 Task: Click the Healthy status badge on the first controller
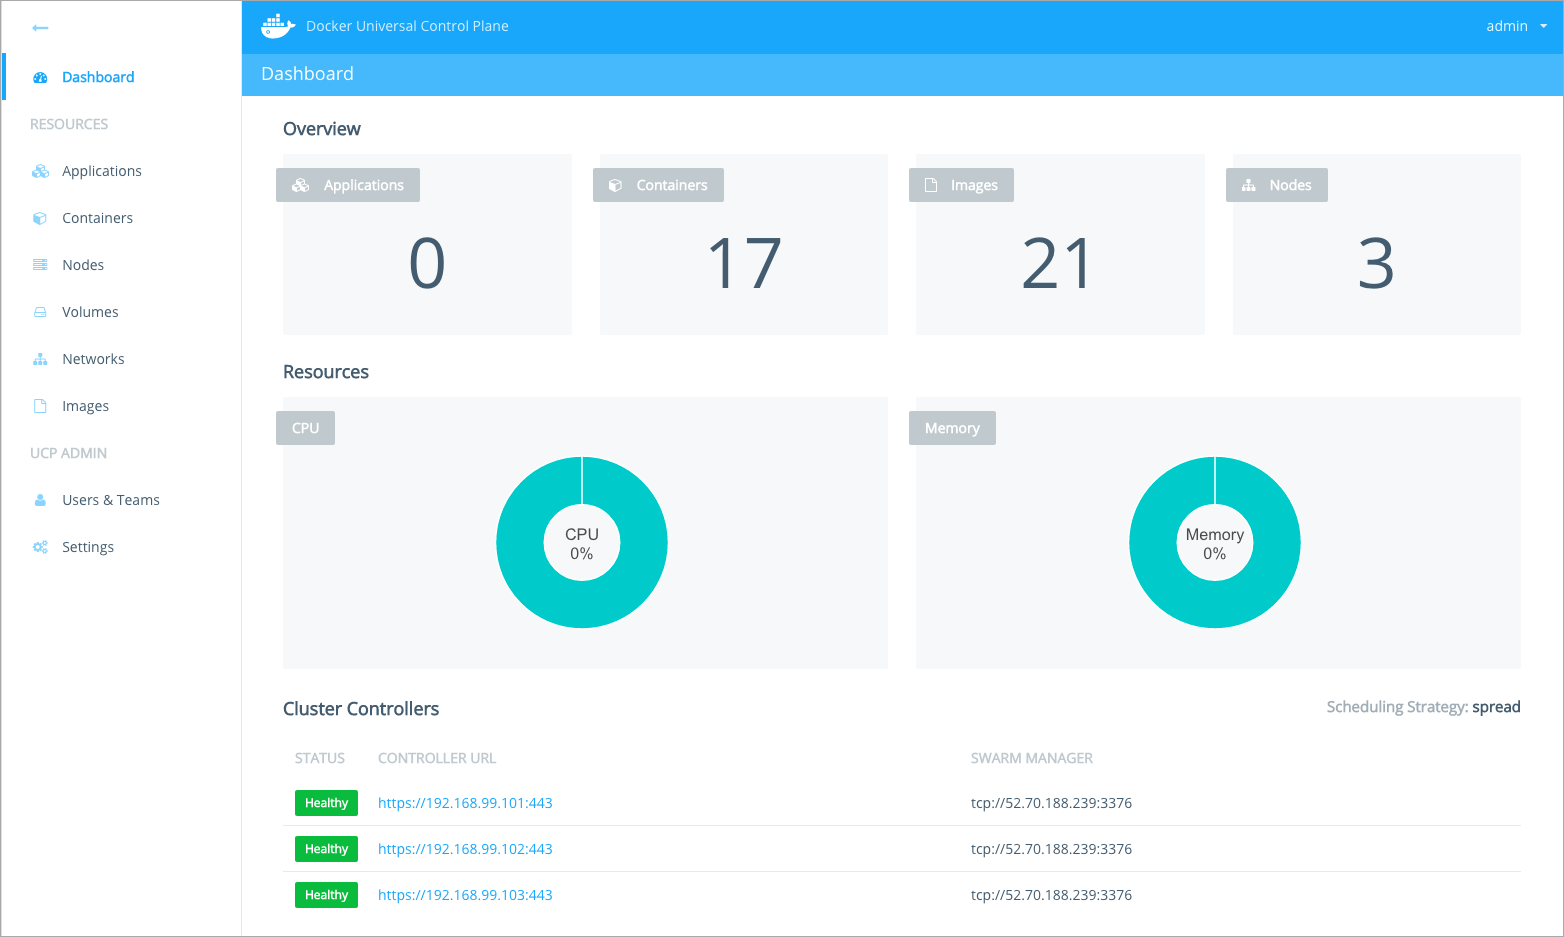326,802
